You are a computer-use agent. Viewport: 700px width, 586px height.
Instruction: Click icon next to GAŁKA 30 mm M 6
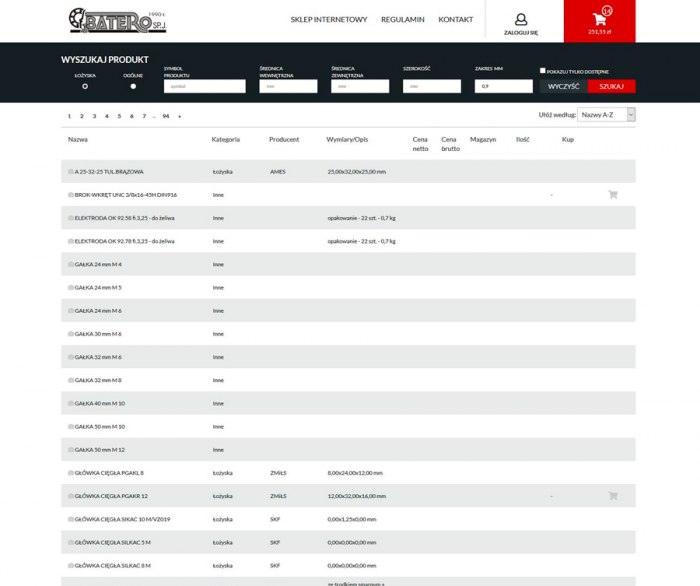71,334
